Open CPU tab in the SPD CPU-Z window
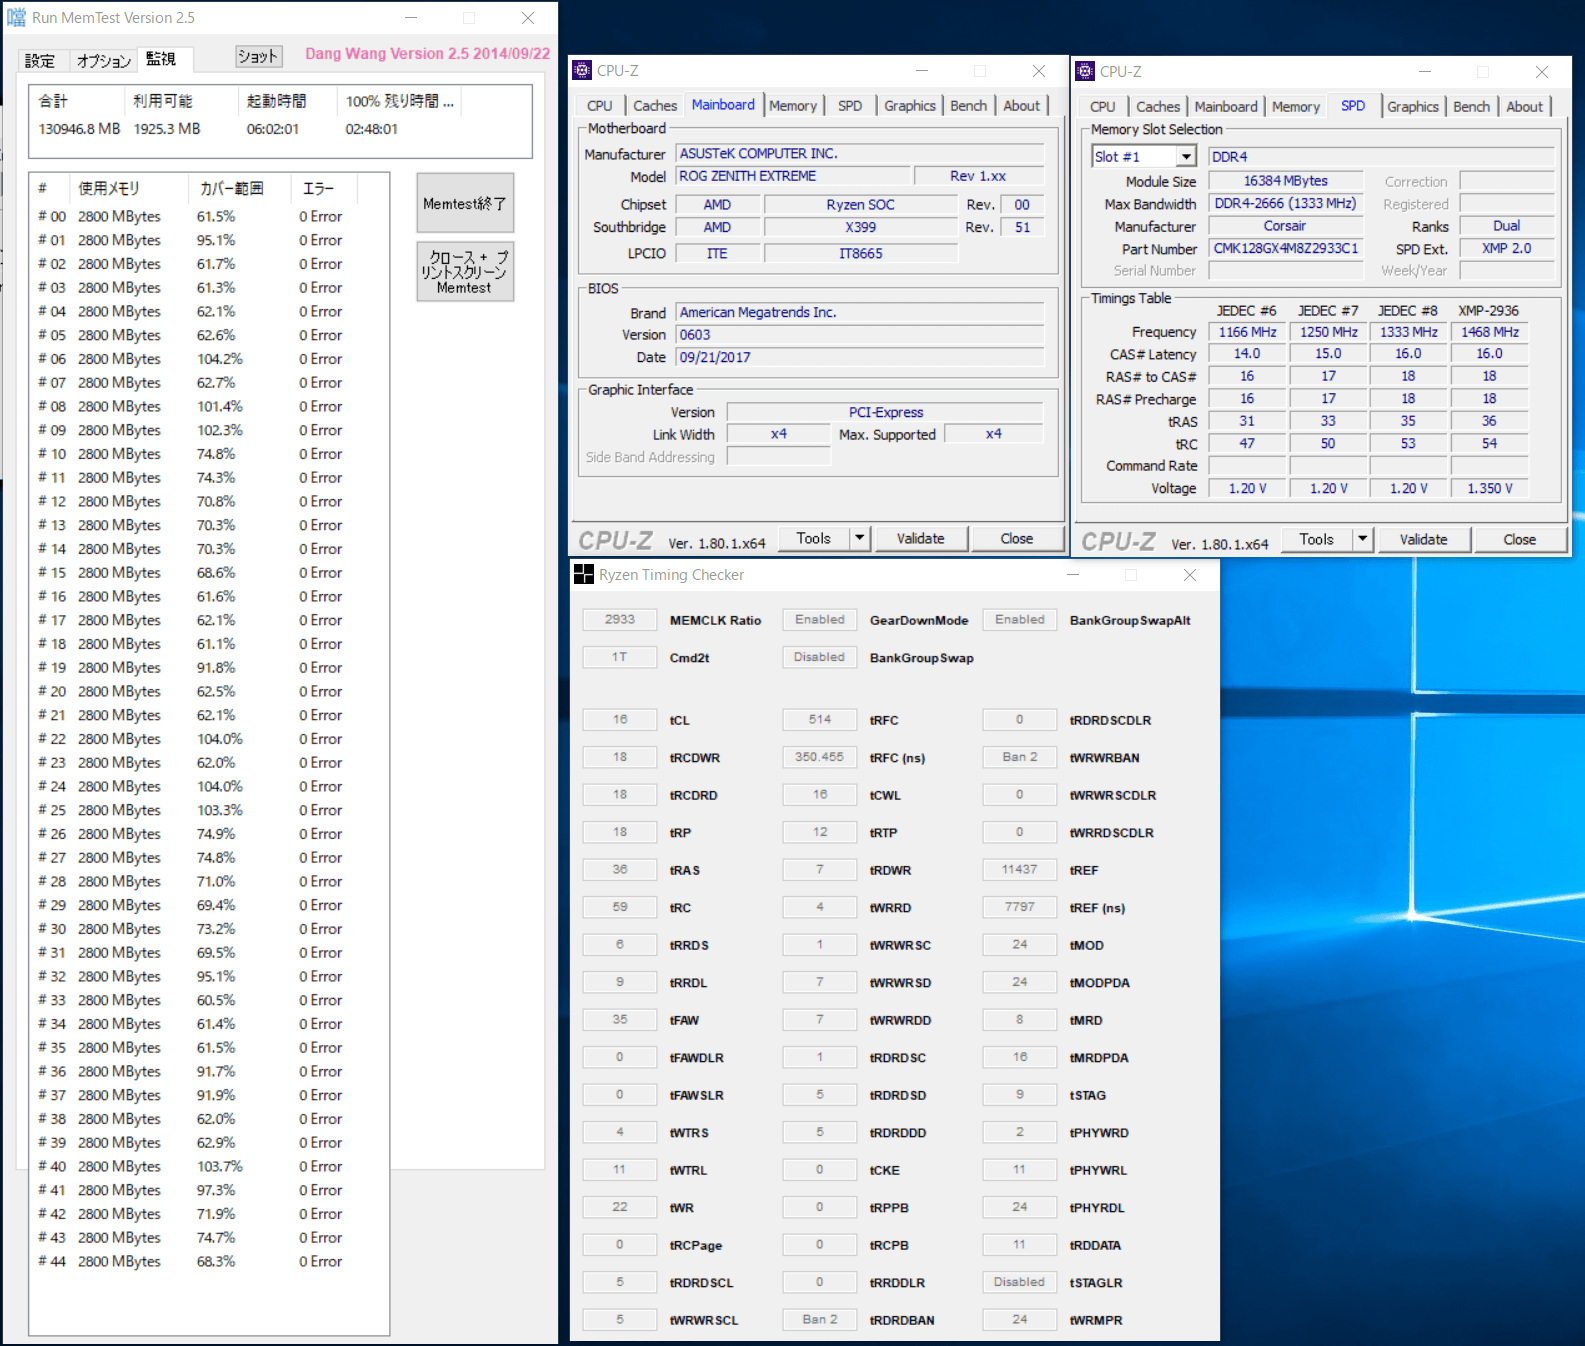 (1103, 106)
